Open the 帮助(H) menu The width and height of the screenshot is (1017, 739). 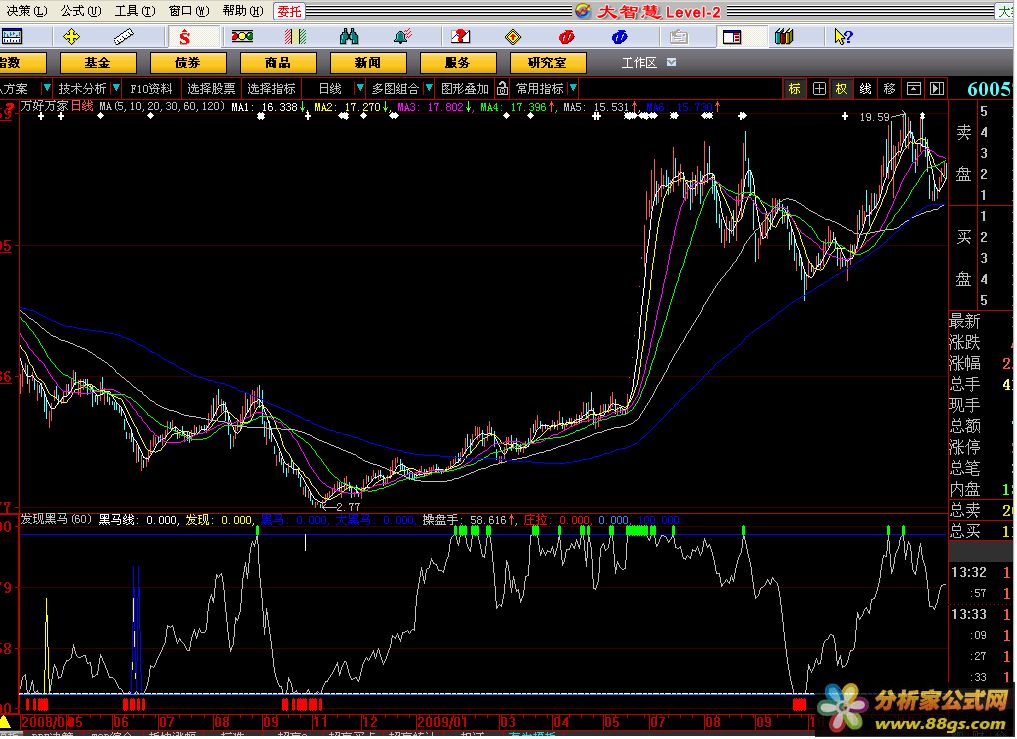tap(243, 11)
